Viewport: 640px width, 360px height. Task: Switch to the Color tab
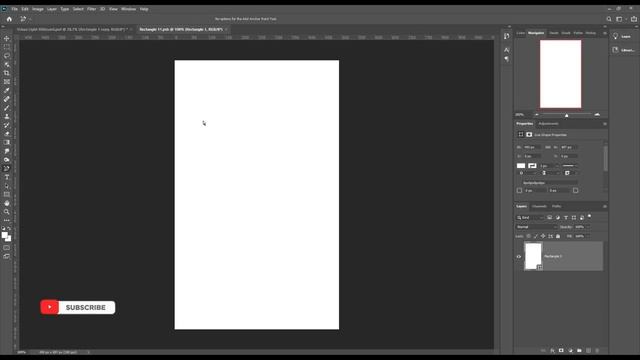[x=521, y=33]
